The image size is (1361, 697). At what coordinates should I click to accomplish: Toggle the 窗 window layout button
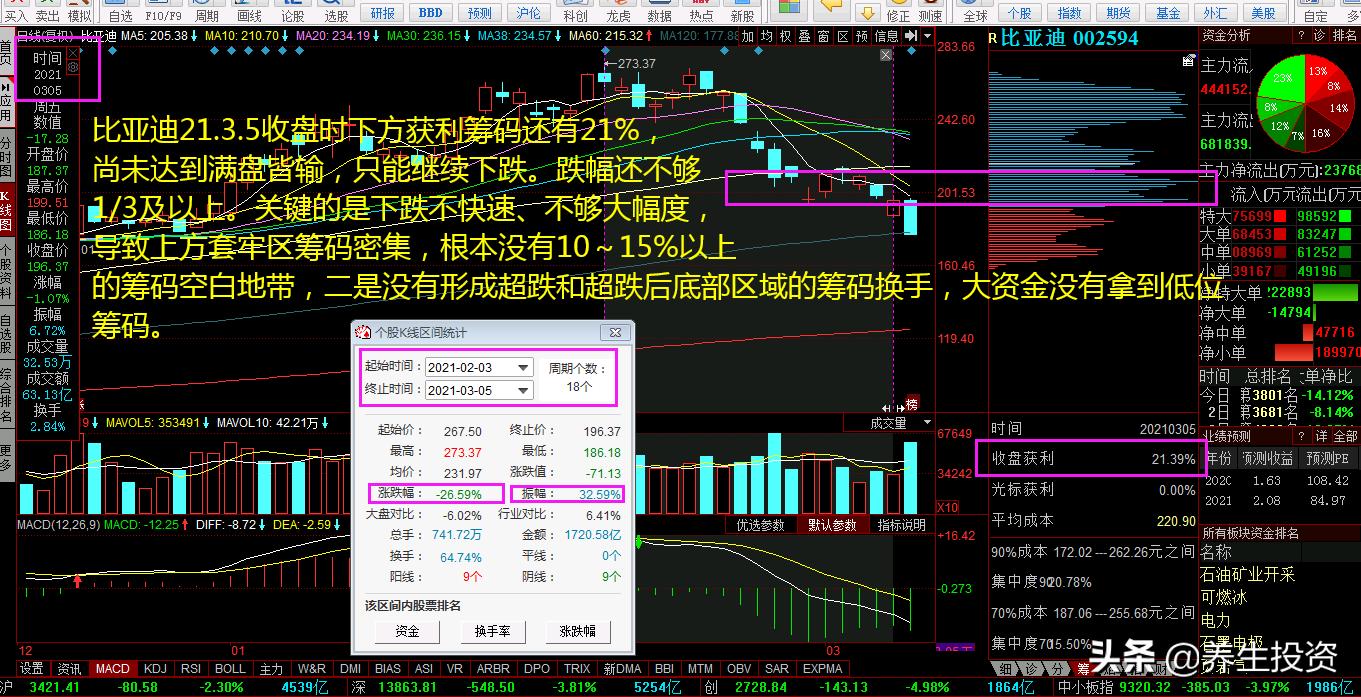point(824,36)
